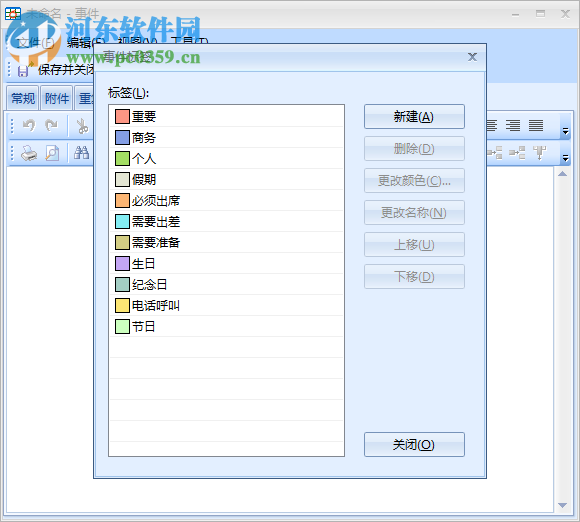Viewport: 580px width, 522px height.
Task: Click the yellow swatch for 电话呼叫
Action: 122,306
